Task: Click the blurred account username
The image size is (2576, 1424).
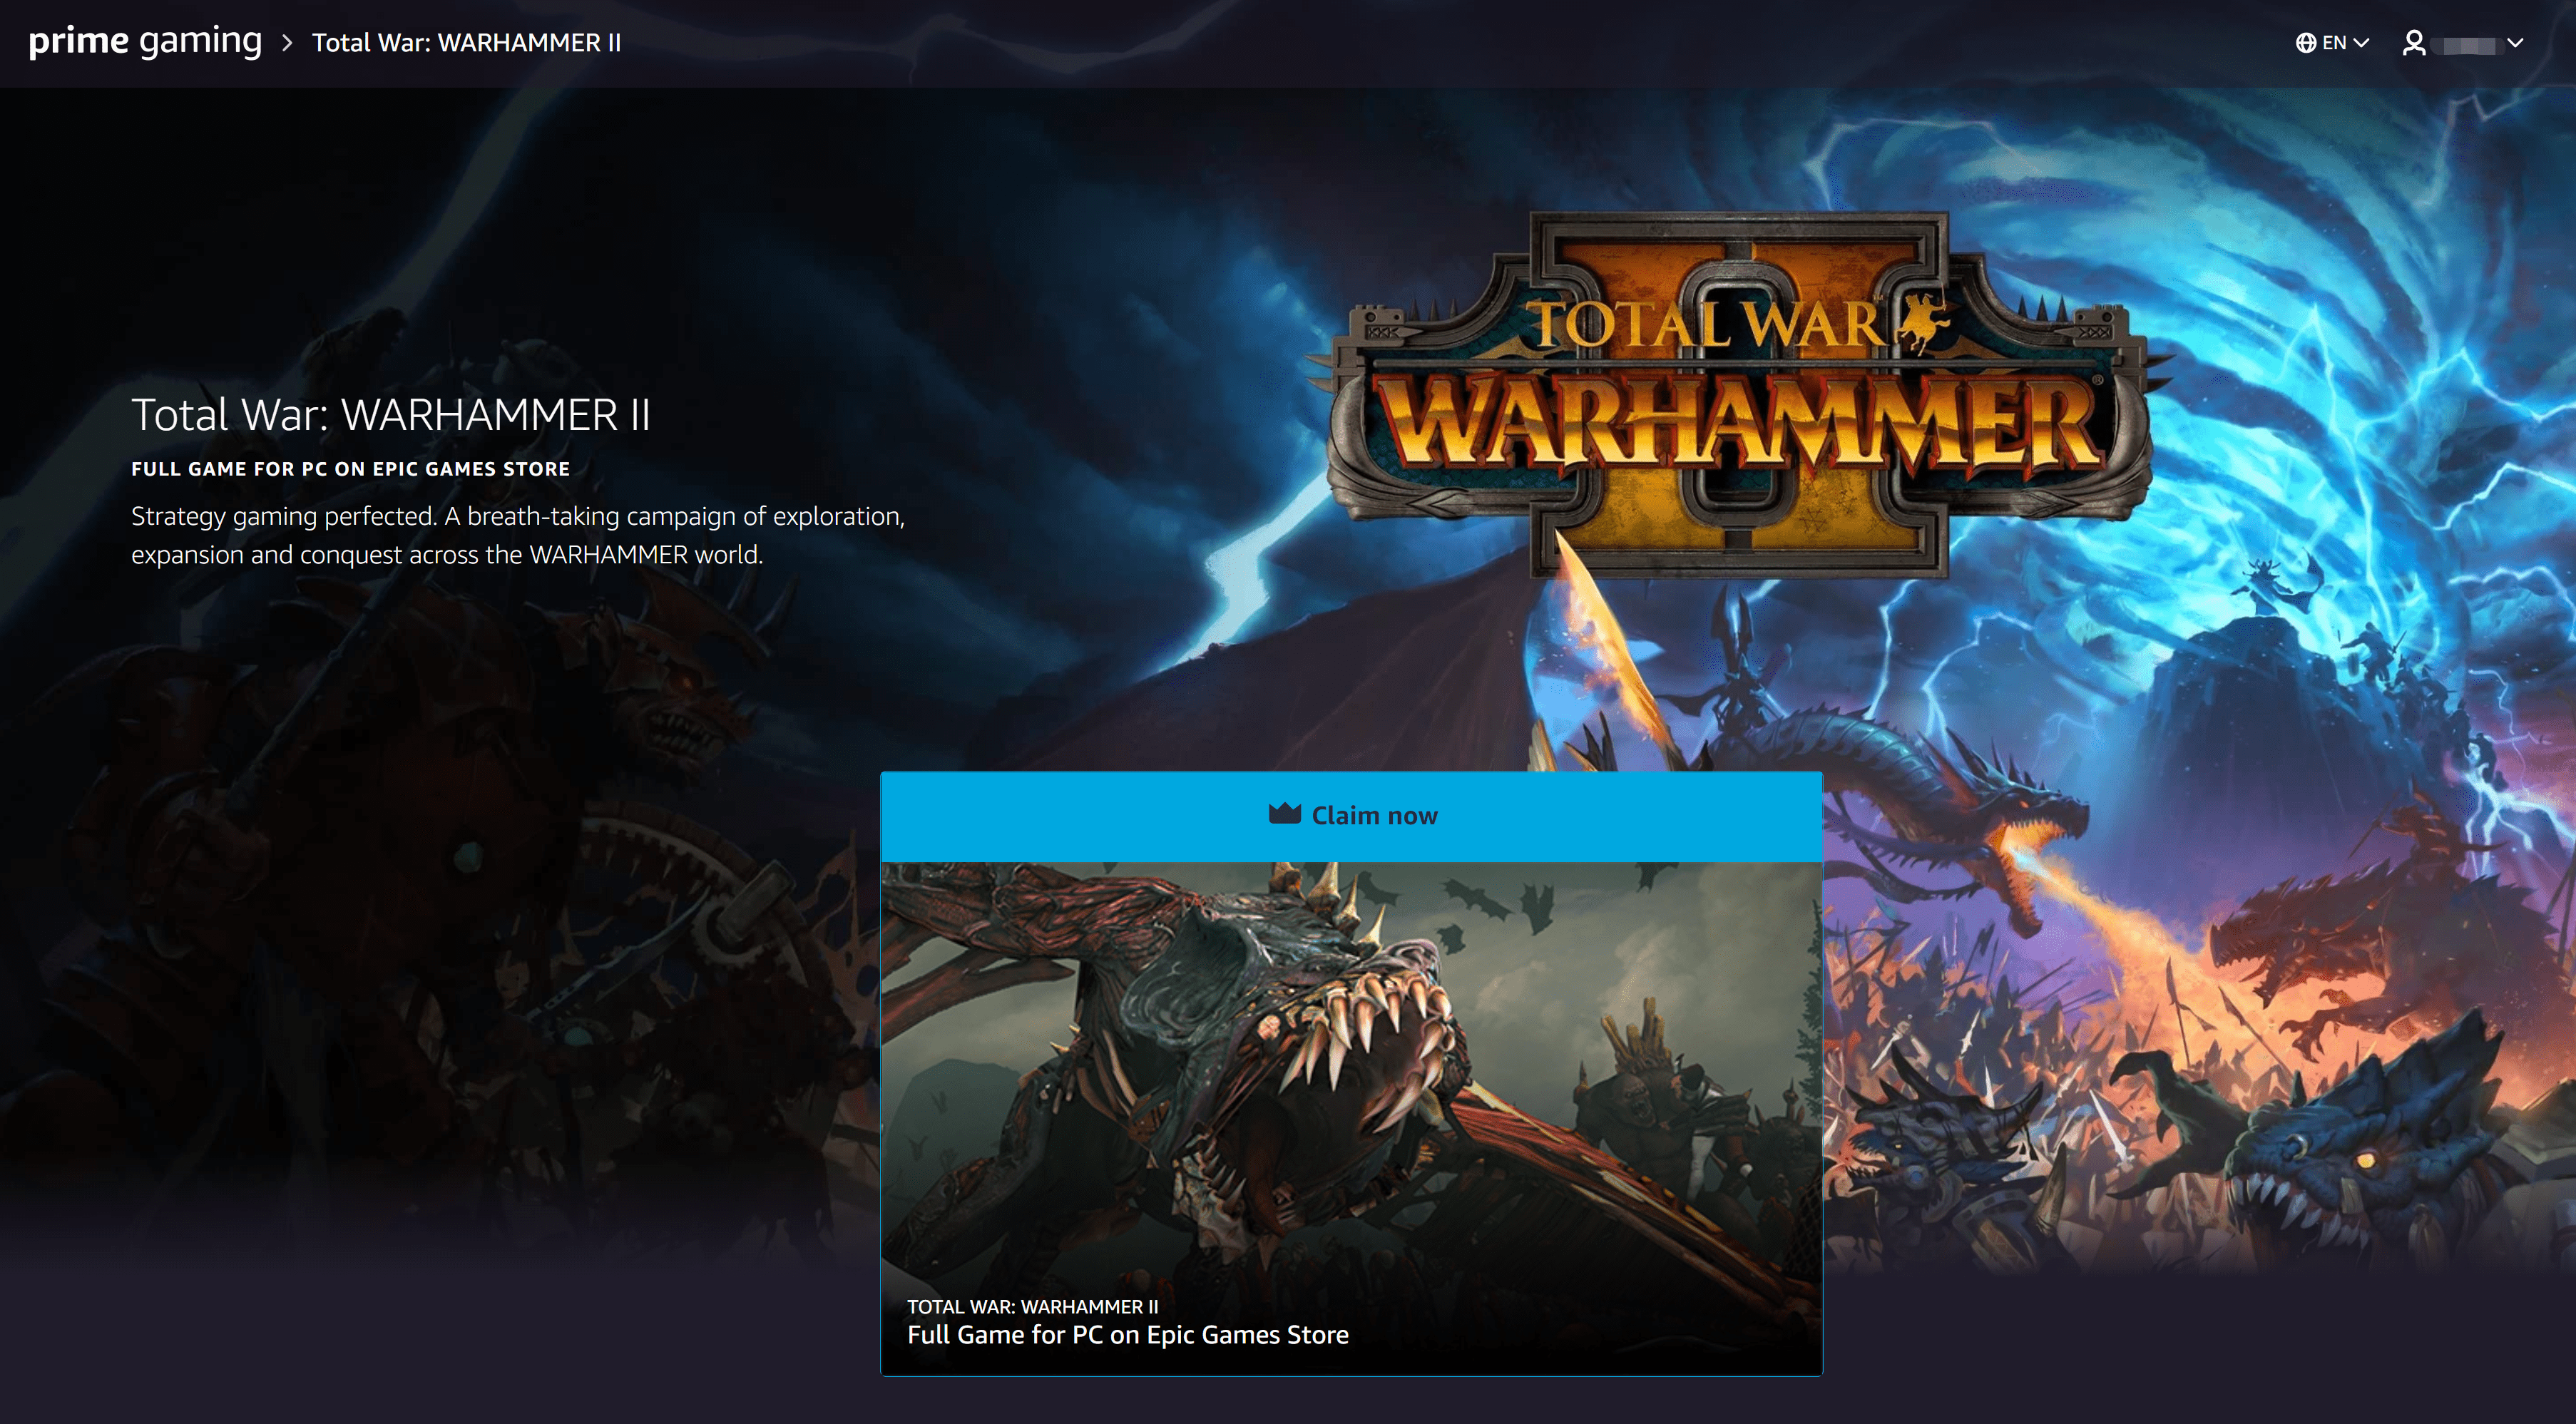Action: (x=2468, y=45)
